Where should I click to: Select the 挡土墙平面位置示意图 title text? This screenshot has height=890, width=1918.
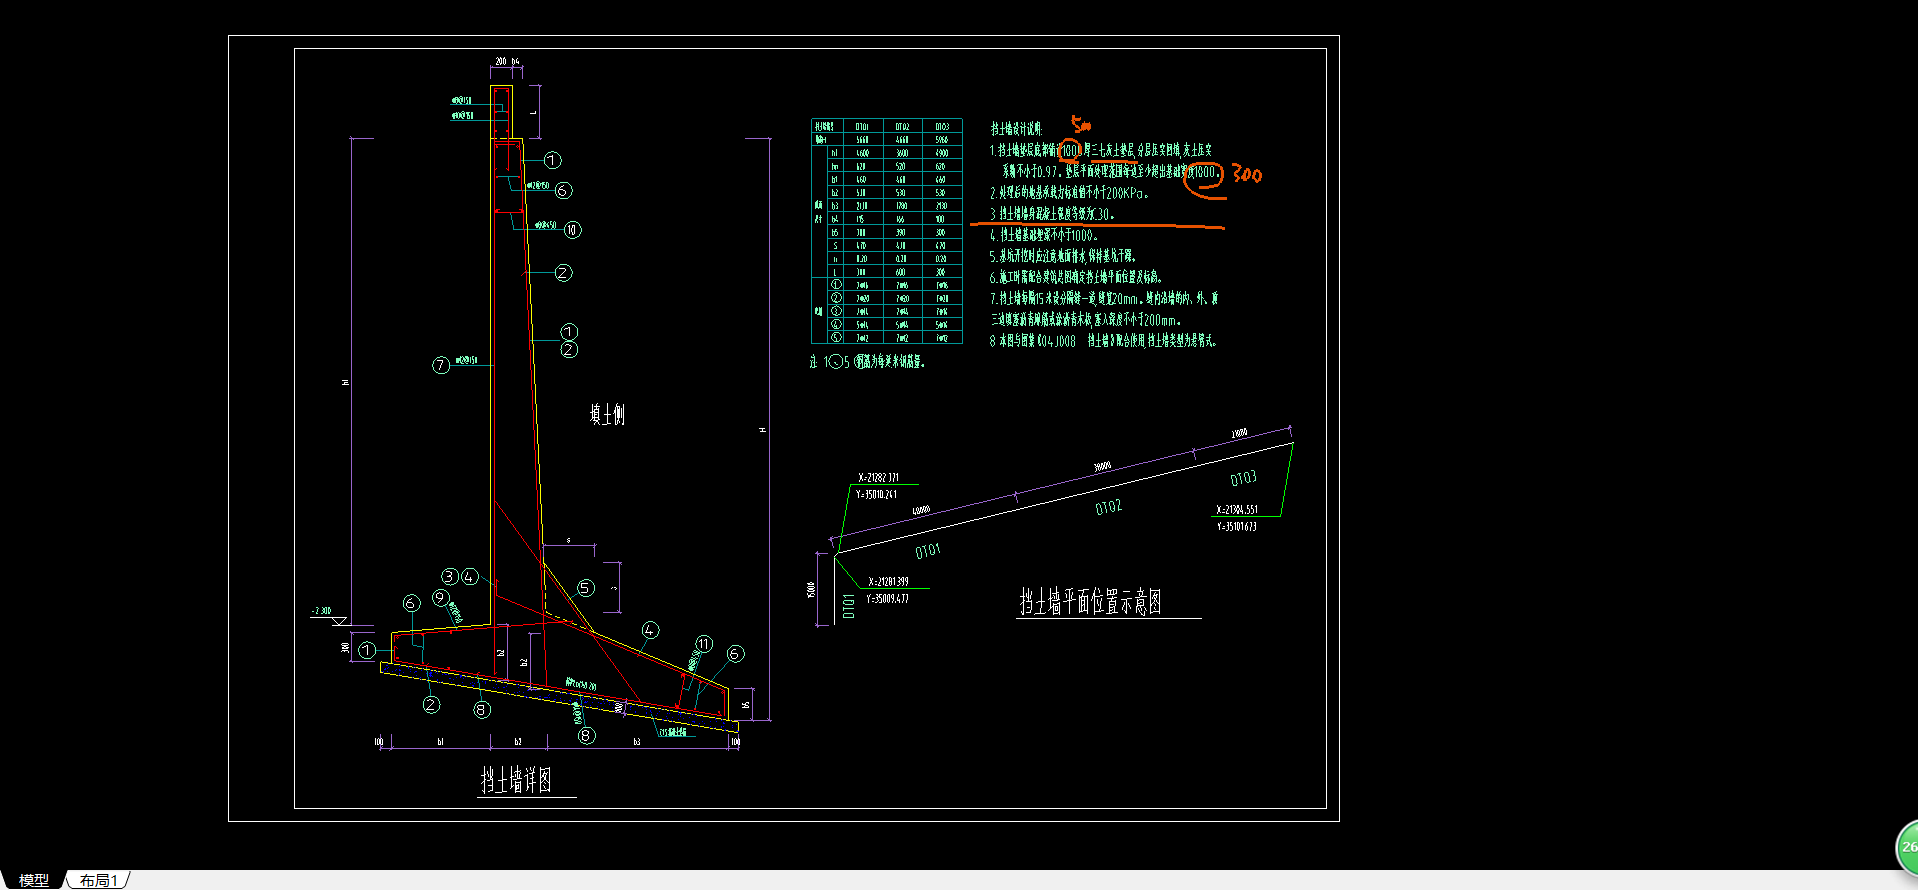click(x=1090, y=601)
